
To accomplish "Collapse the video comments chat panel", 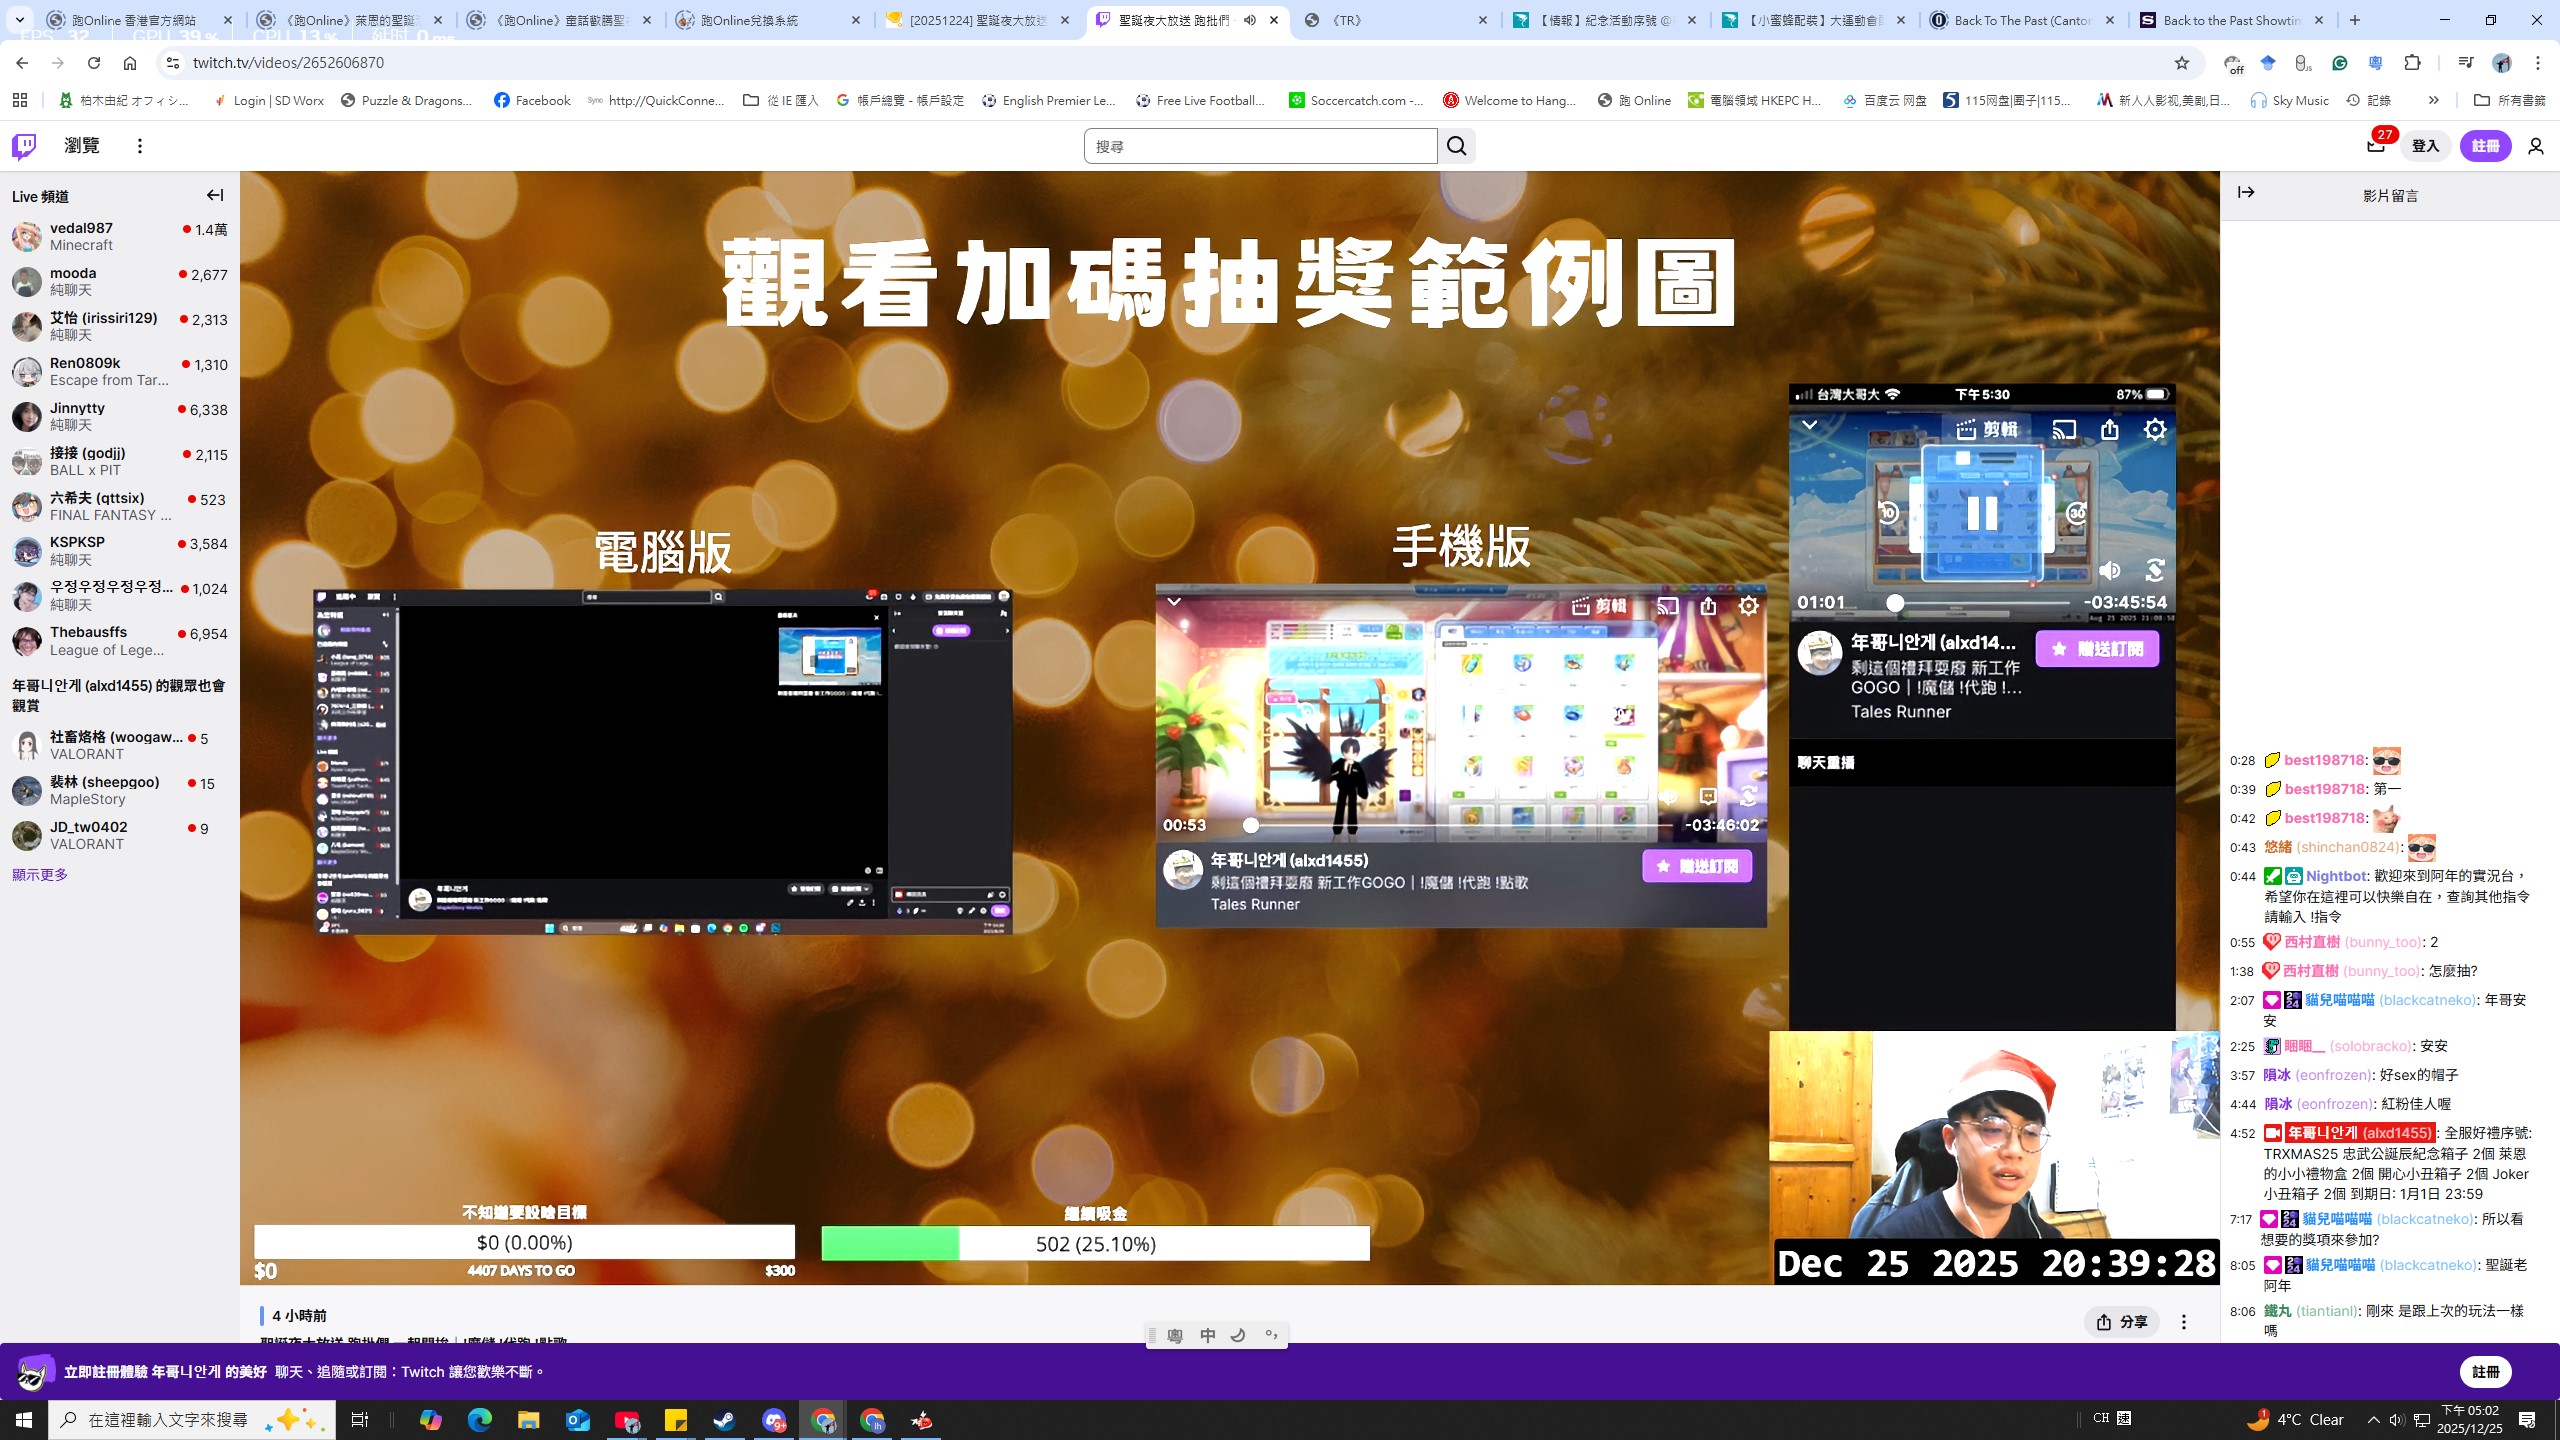I will [2246, 193].
